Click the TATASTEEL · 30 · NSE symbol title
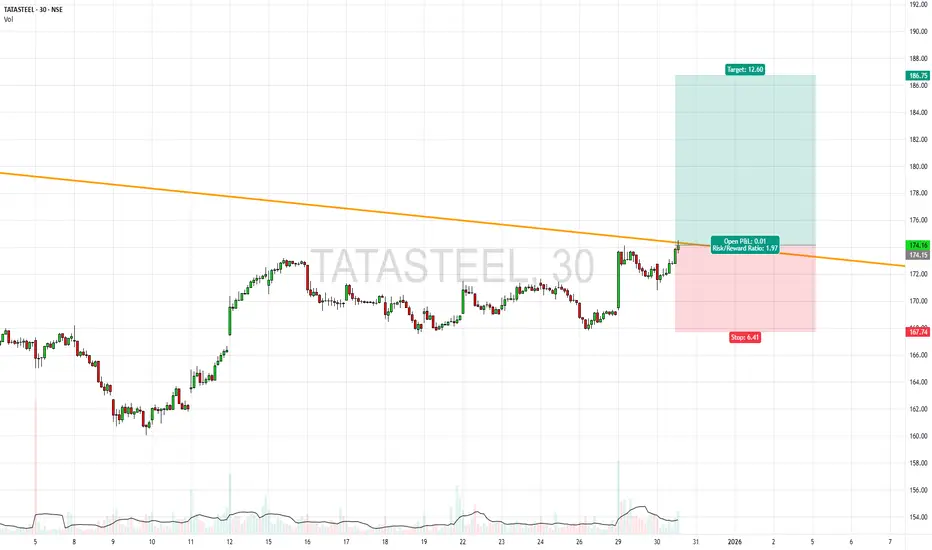The height and width of the screenshot is (550, 932). point(33,10)
